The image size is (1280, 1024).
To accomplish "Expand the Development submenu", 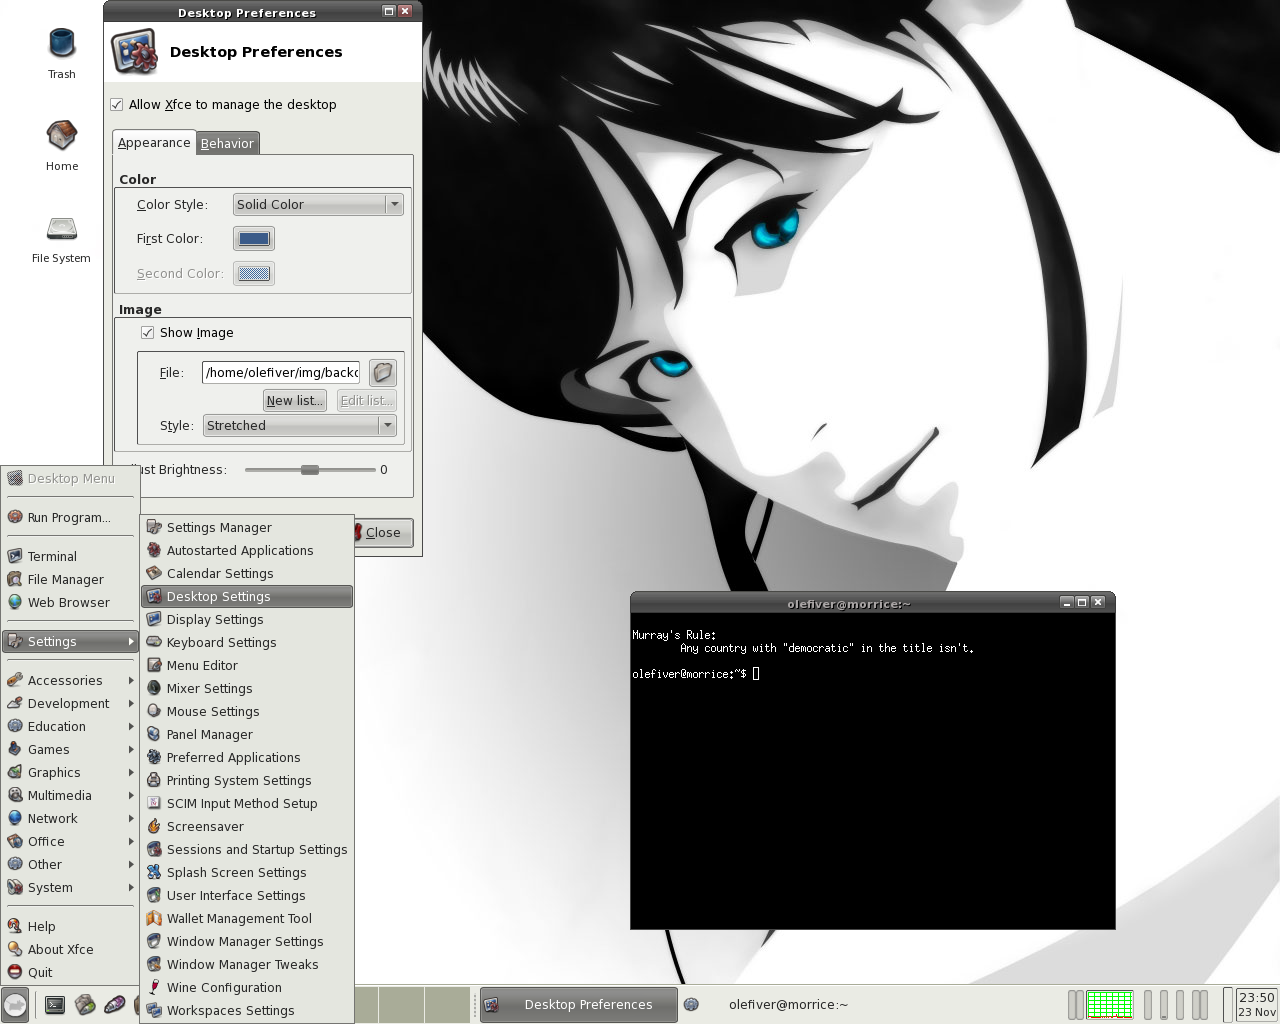I will click(x=70, y=703).
